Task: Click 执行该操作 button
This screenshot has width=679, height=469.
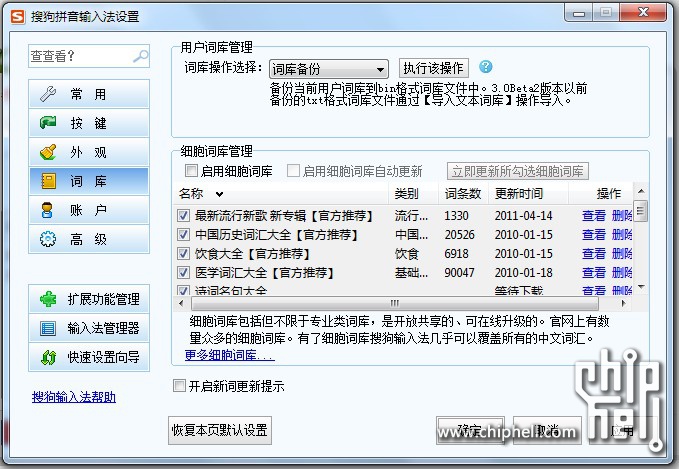Action: pyautogui.click(x=433, y=68)
